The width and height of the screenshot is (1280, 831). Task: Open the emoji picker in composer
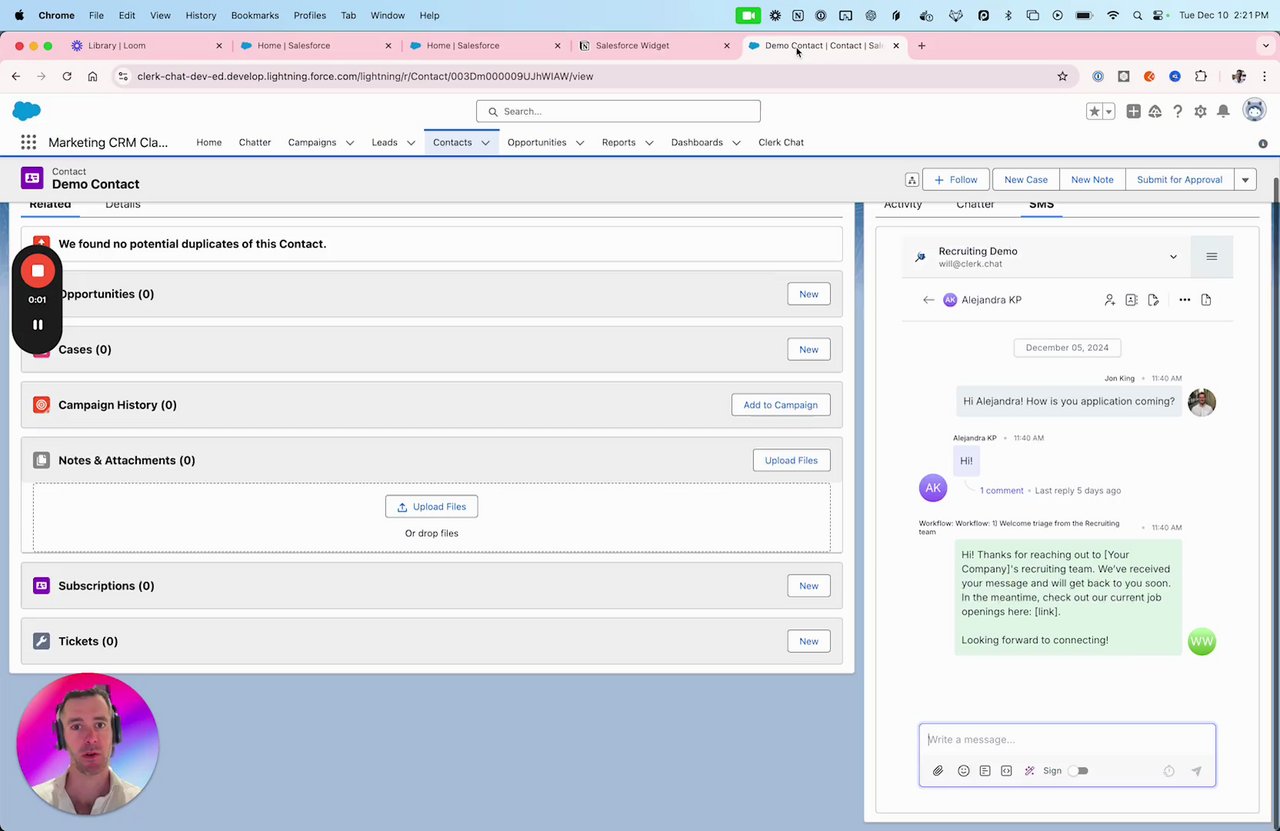963,771
